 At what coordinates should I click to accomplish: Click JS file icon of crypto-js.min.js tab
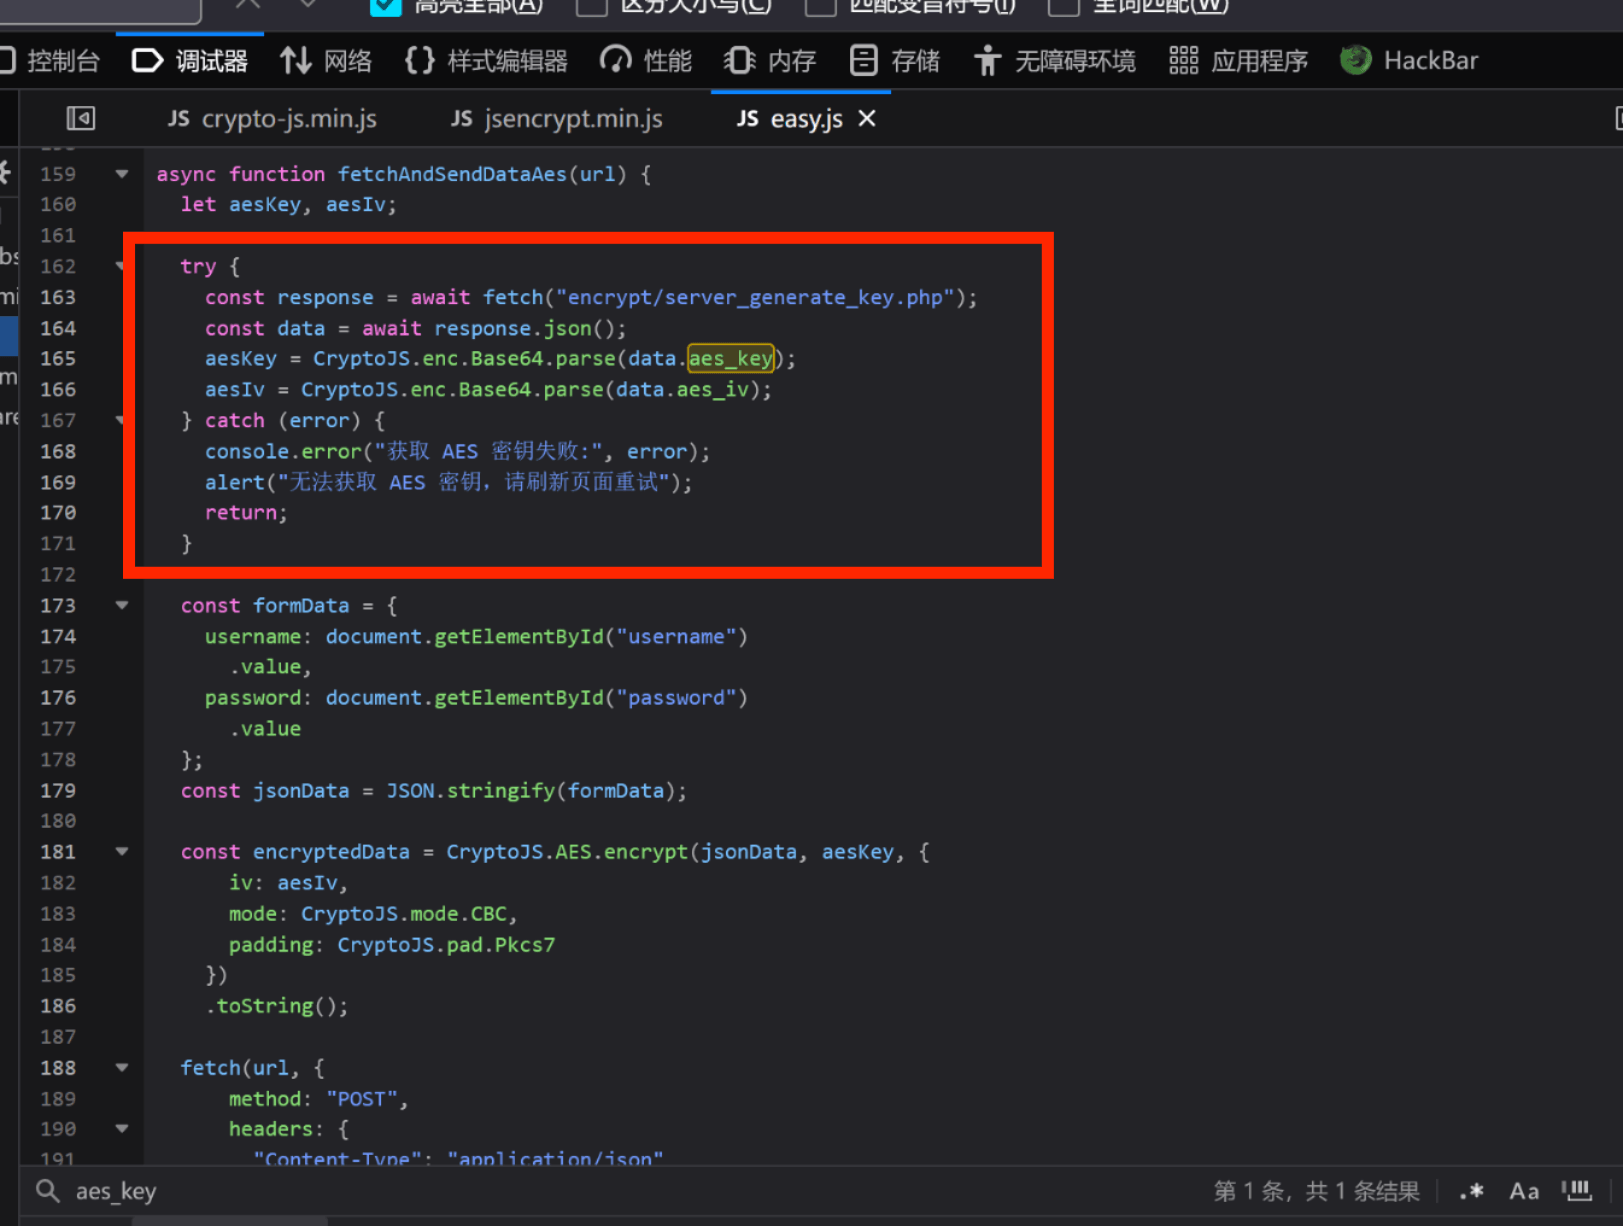[x=179, y=119]
